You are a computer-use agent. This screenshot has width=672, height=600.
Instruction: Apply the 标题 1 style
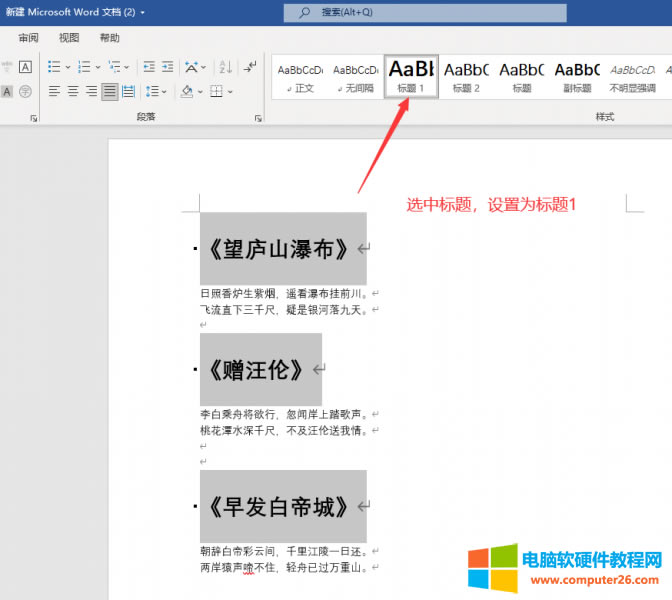(411, 76)
